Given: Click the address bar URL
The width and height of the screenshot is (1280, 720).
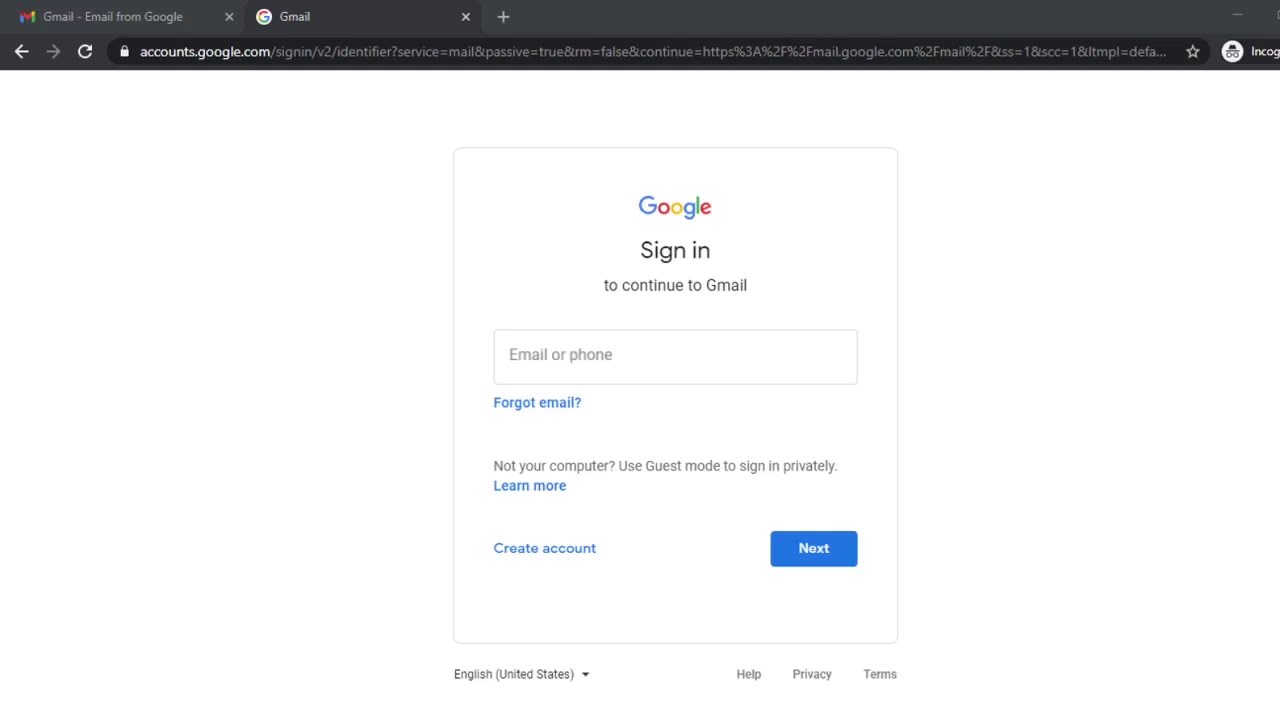Looking at the screenshot, I should (x=653, y=52).
